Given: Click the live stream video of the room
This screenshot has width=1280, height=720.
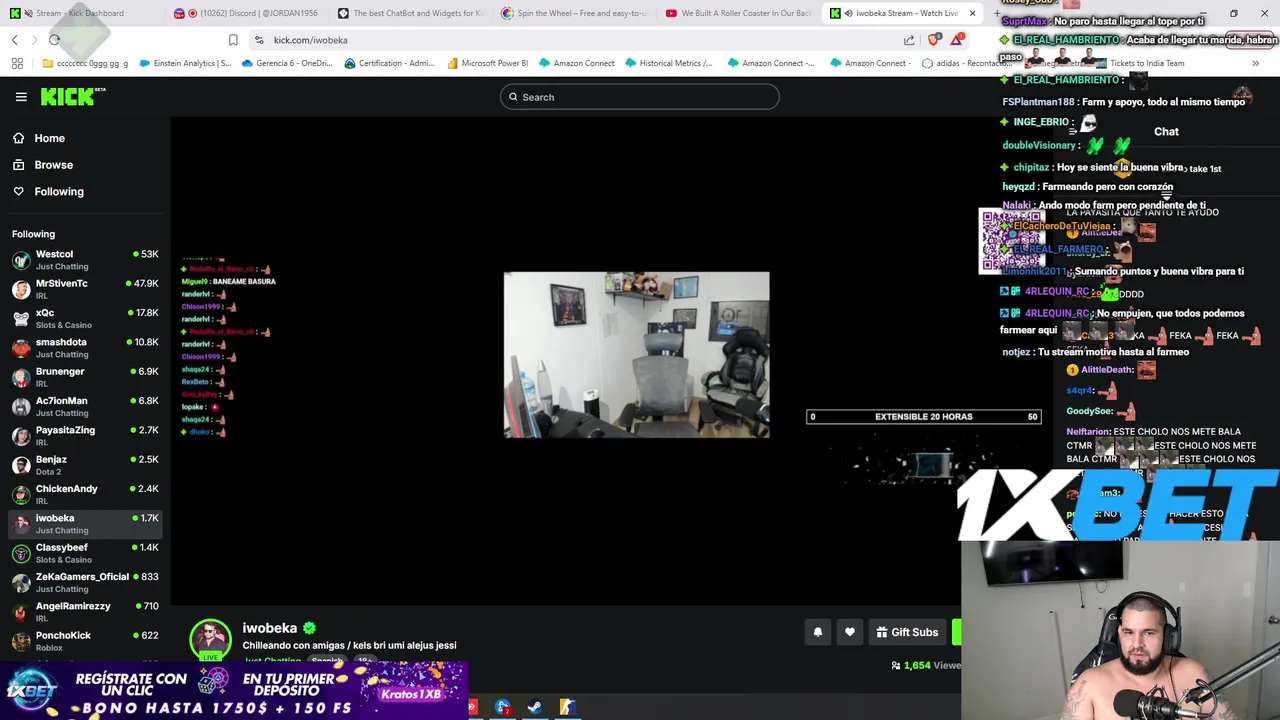Looking at the screenshot, I should [x=637, y=355].
